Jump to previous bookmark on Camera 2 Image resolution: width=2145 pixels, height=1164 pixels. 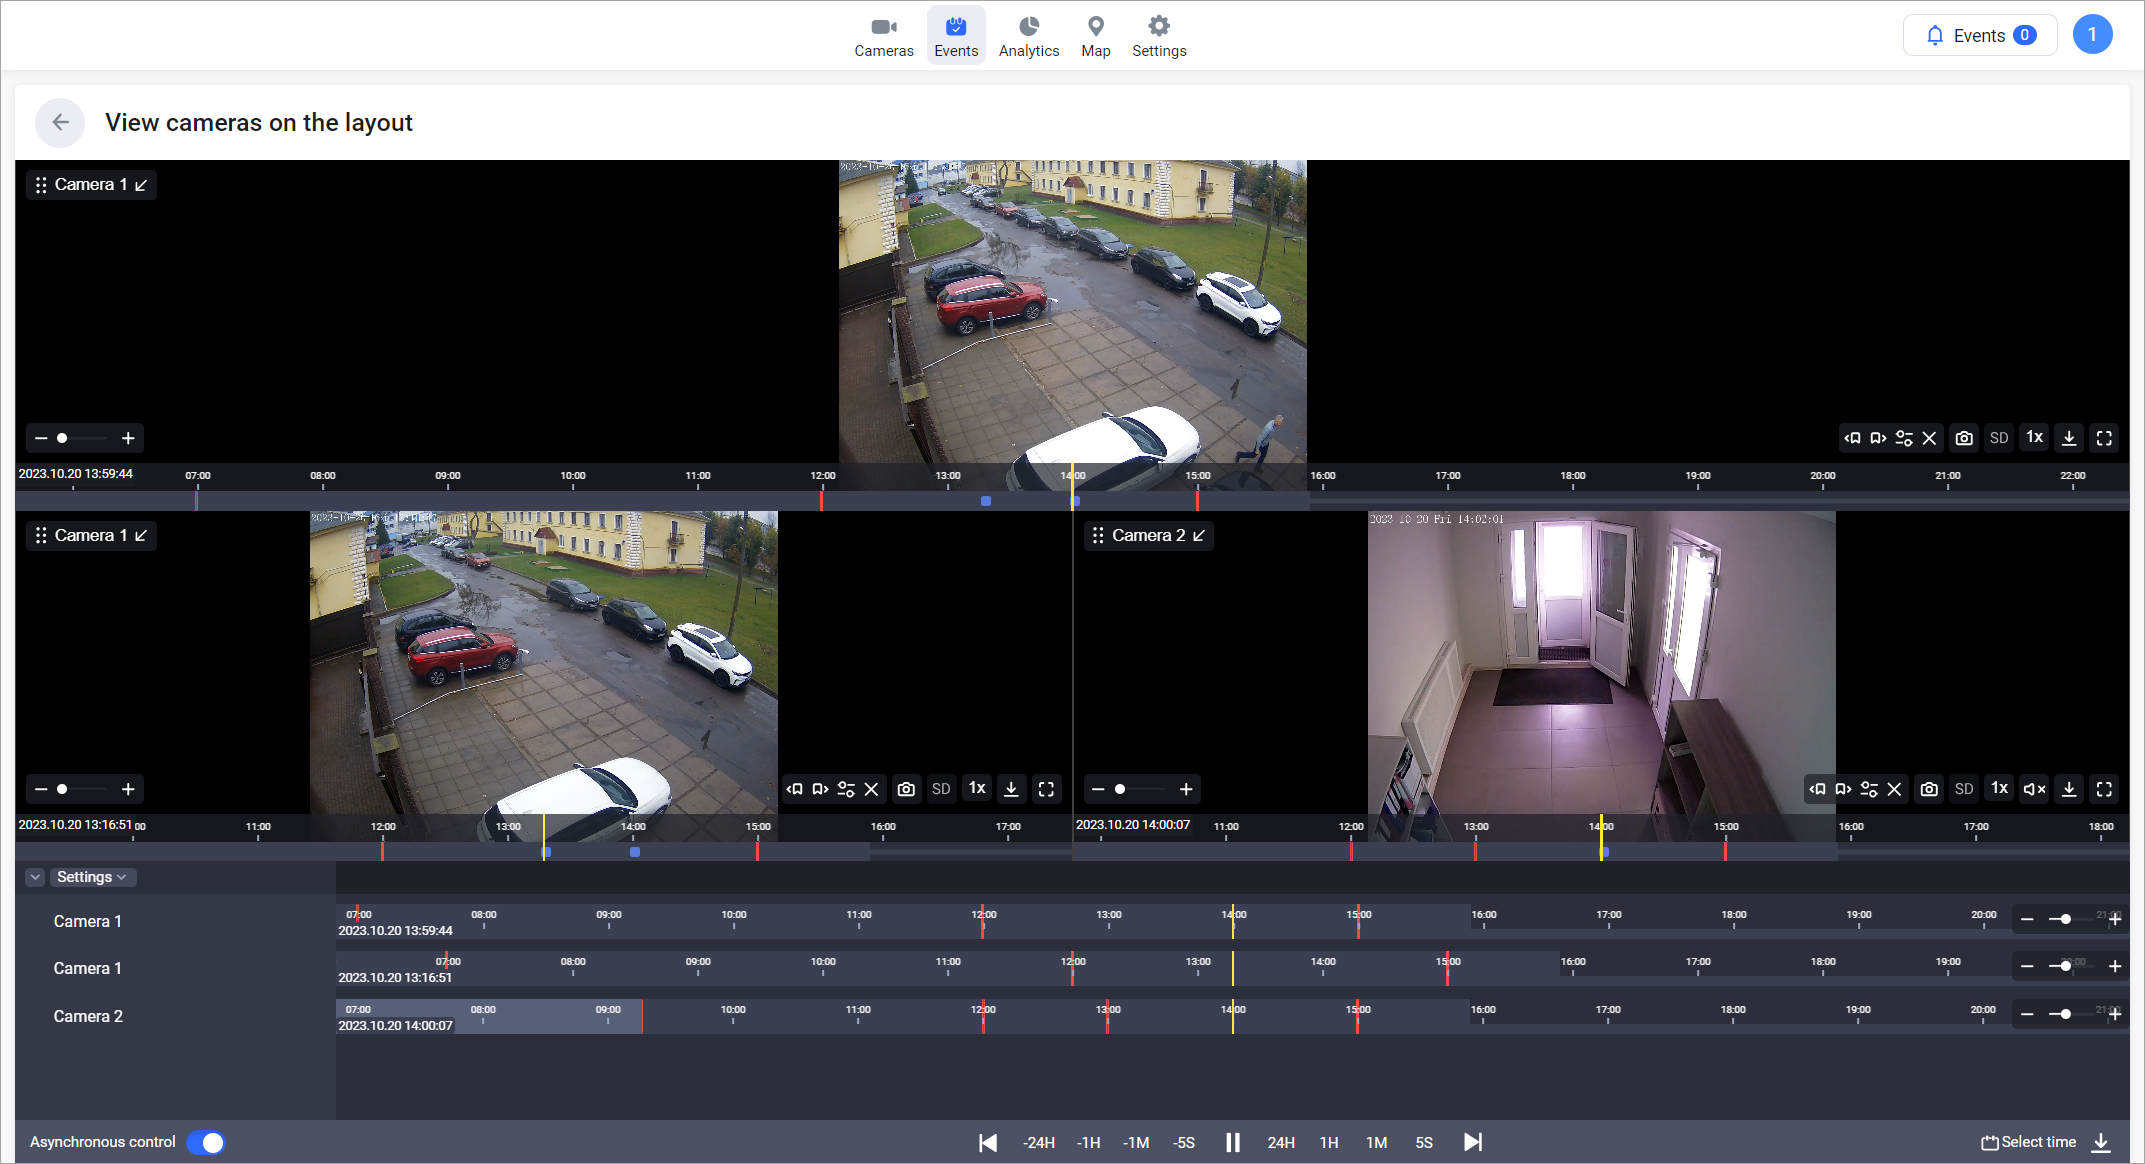(1818, 789)
